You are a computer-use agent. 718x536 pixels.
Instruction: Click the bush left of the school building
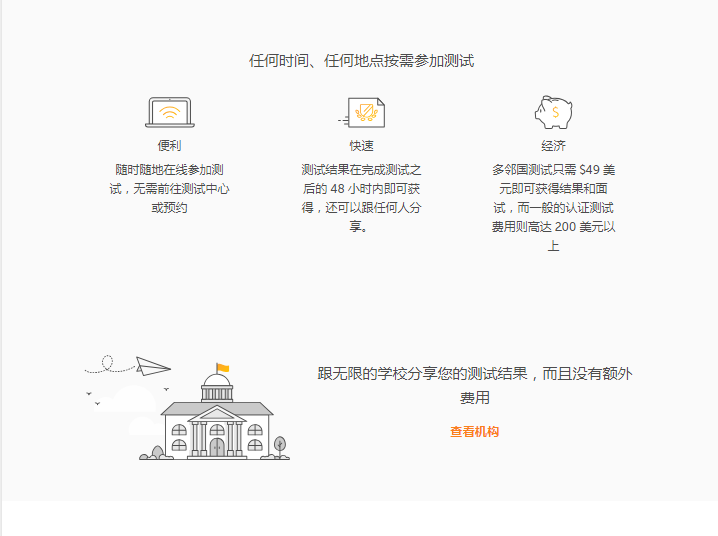(x=155, y=453)
